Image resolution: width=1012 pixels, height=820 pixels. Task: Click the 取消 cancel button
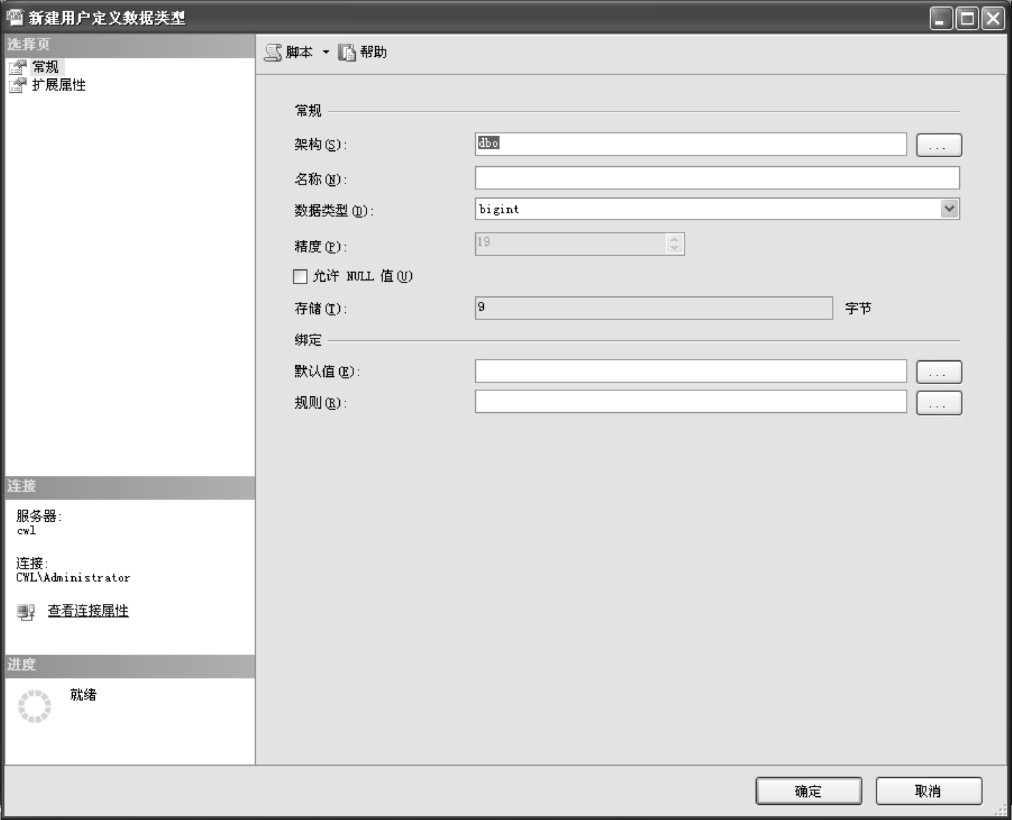[x=929, y=791]
